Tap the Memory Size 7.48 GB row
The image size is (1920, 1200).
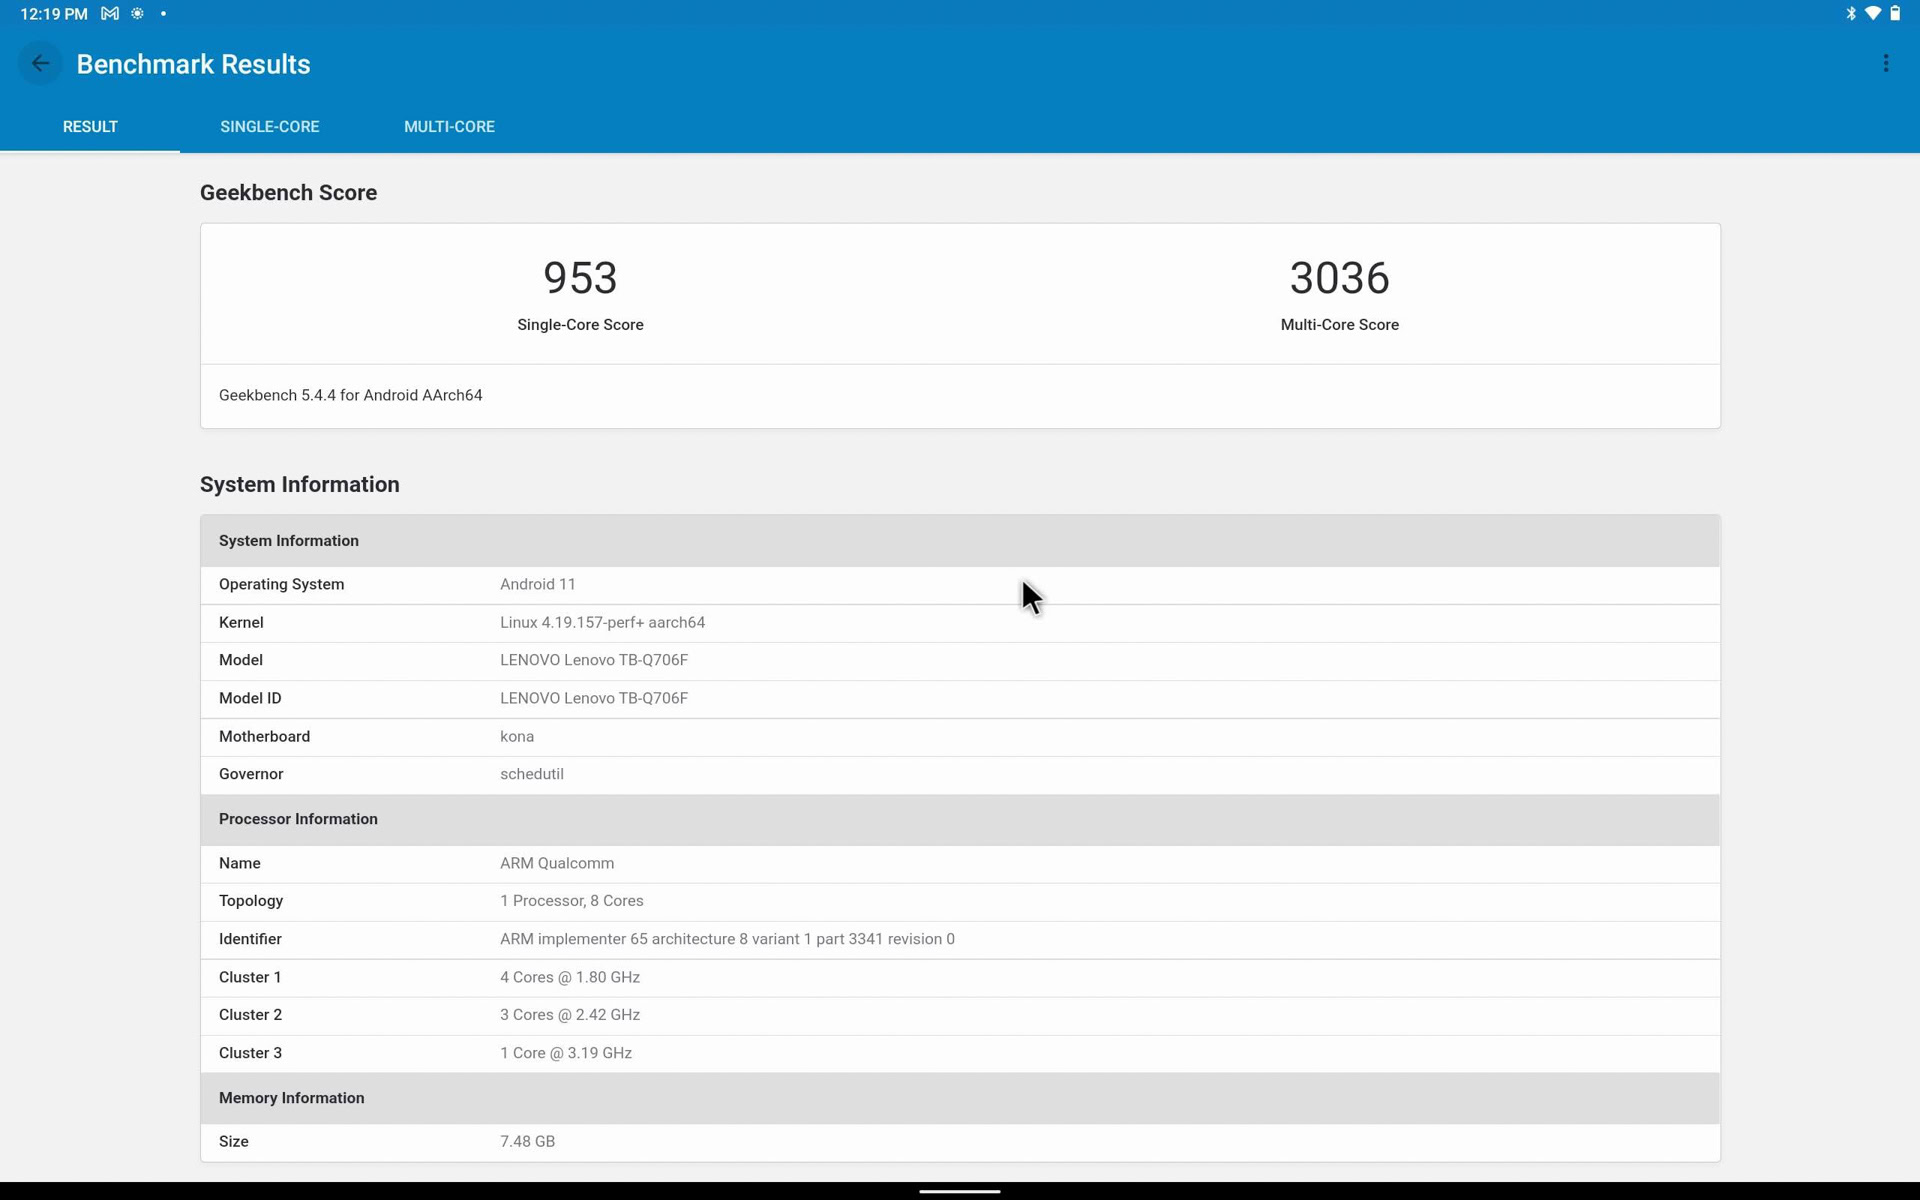click(x=959, y=1142)
